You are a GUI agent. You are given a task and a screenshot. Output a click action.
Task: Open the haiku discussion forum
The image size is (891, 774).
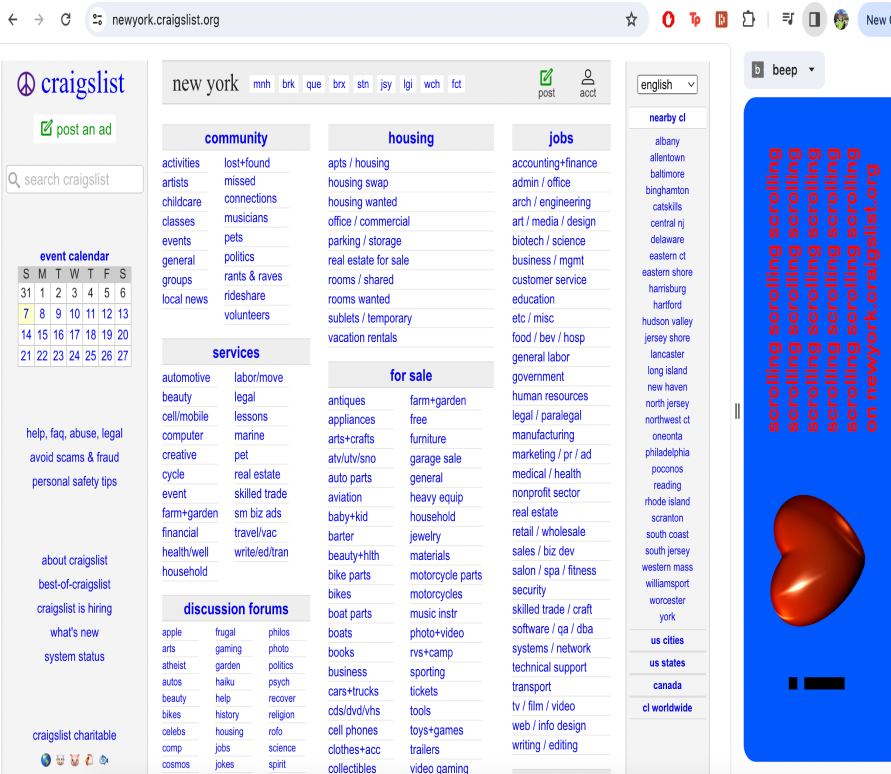pyautogui.click(x=225, y=682)
